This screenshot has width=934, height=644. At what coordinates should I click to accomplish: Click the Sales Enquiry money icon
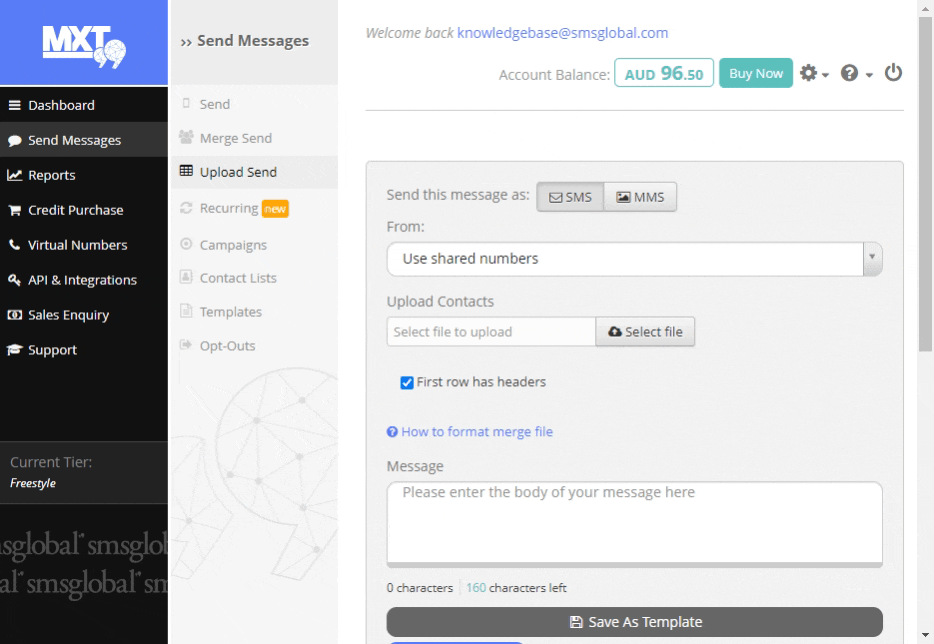[14, 315]
